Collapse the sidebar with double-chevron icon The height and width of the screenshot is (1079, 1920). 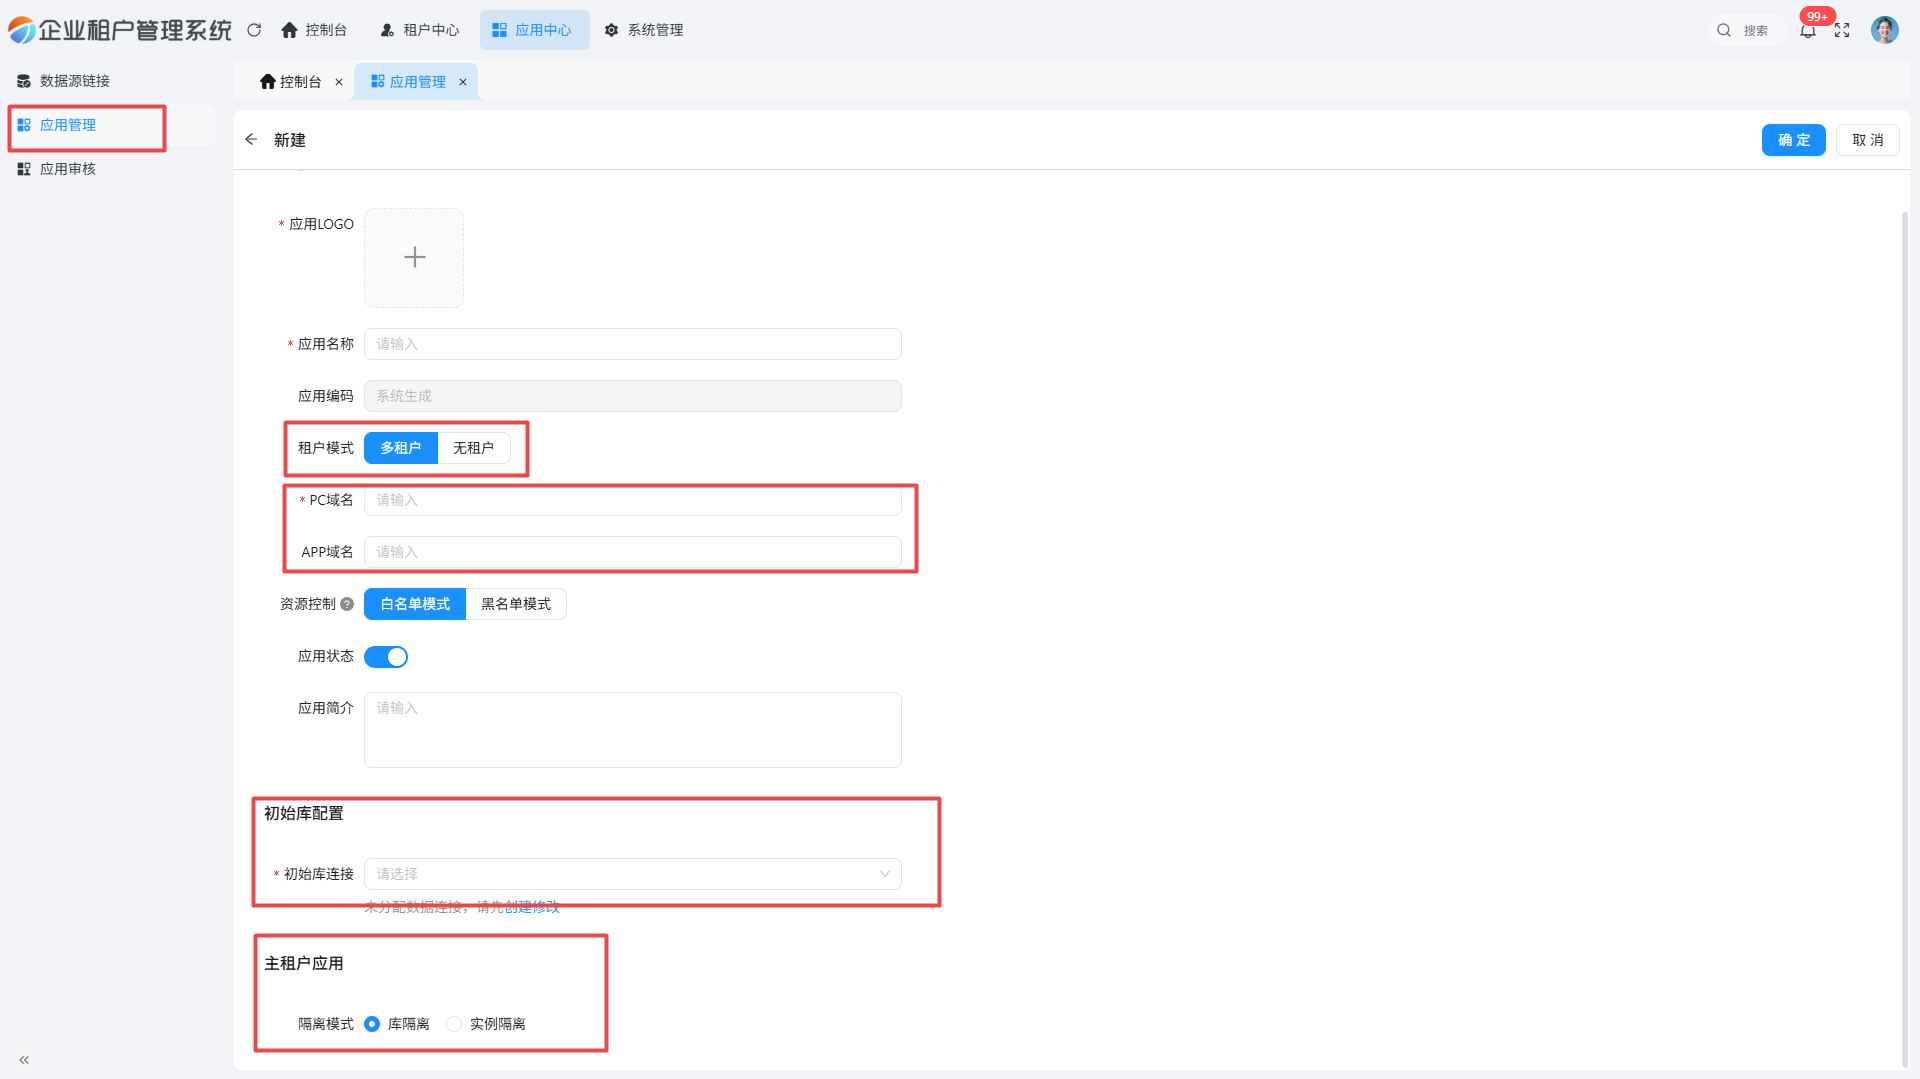pyautogui.click(x=24, y=1060)
